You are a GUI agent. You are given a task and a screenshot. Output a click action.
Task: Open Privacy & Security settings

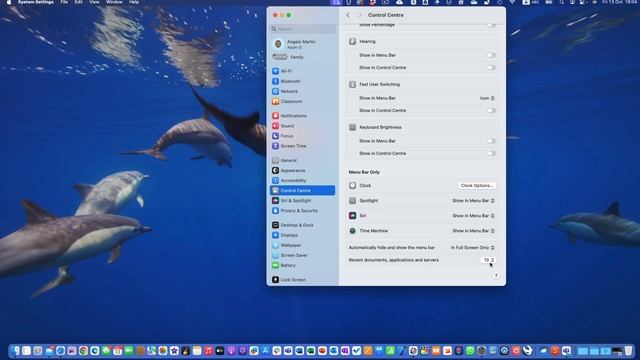pos(302,211)
